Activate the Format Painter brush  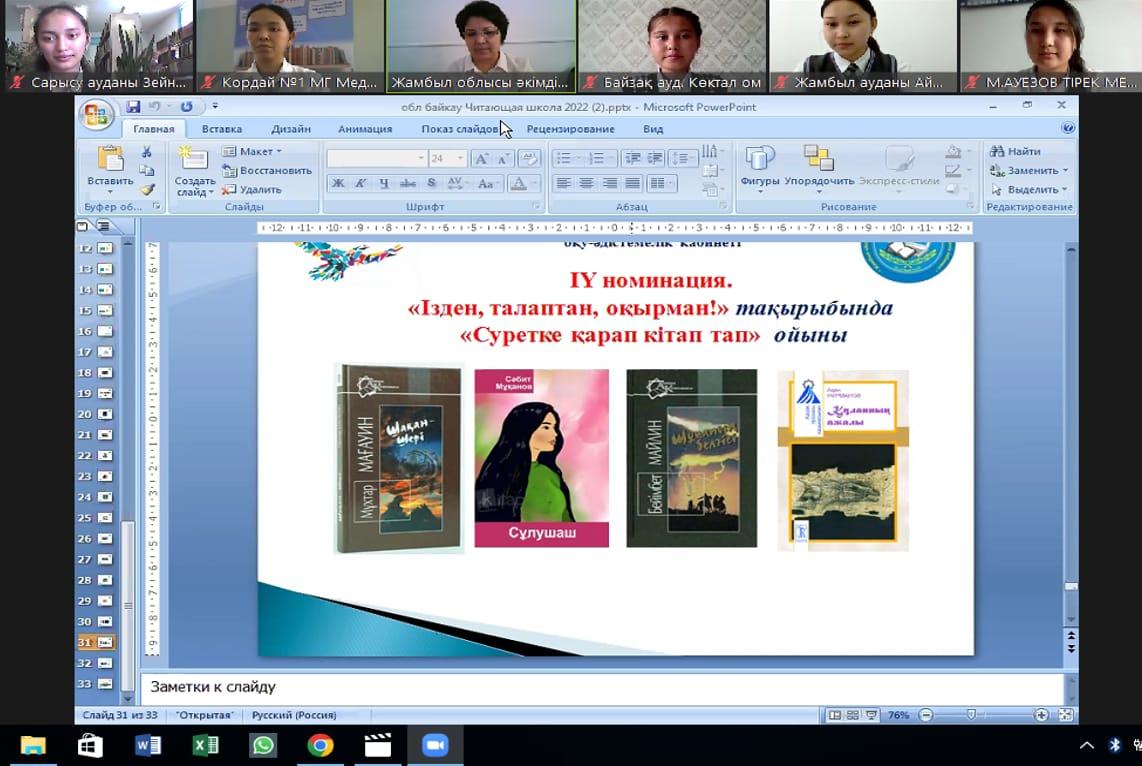[147, 189]
